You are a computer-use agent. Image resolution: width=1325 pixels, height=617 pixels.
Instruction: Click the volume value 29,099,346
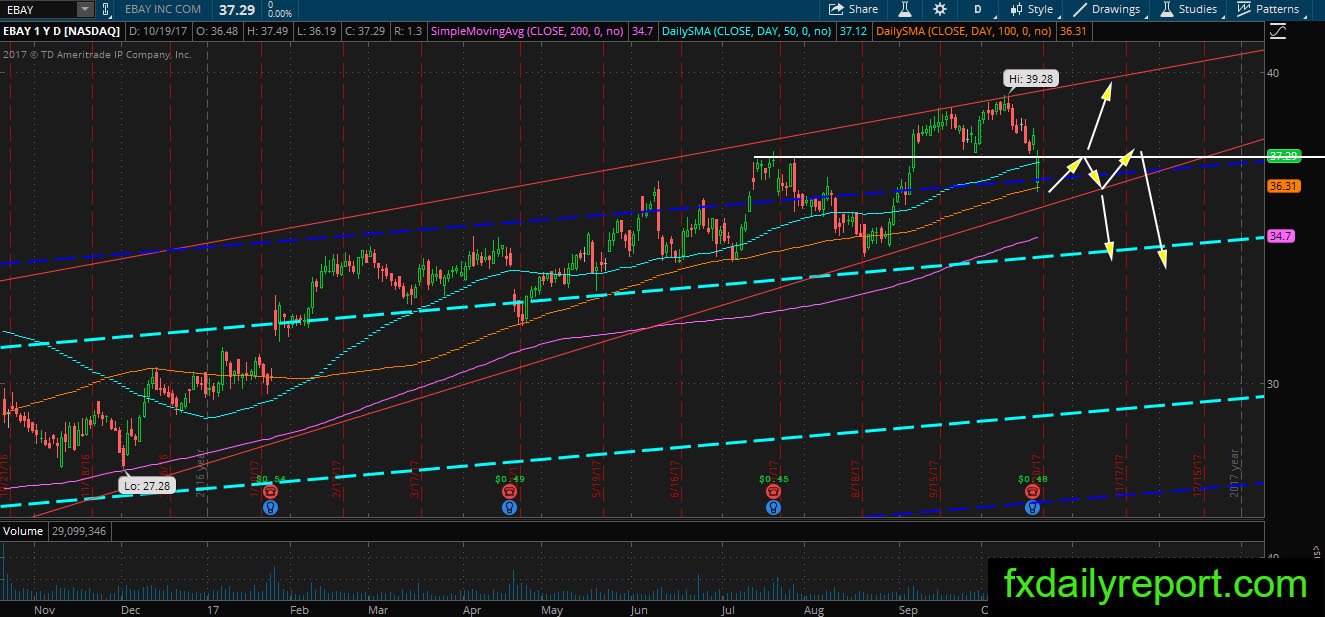(79, 531)
